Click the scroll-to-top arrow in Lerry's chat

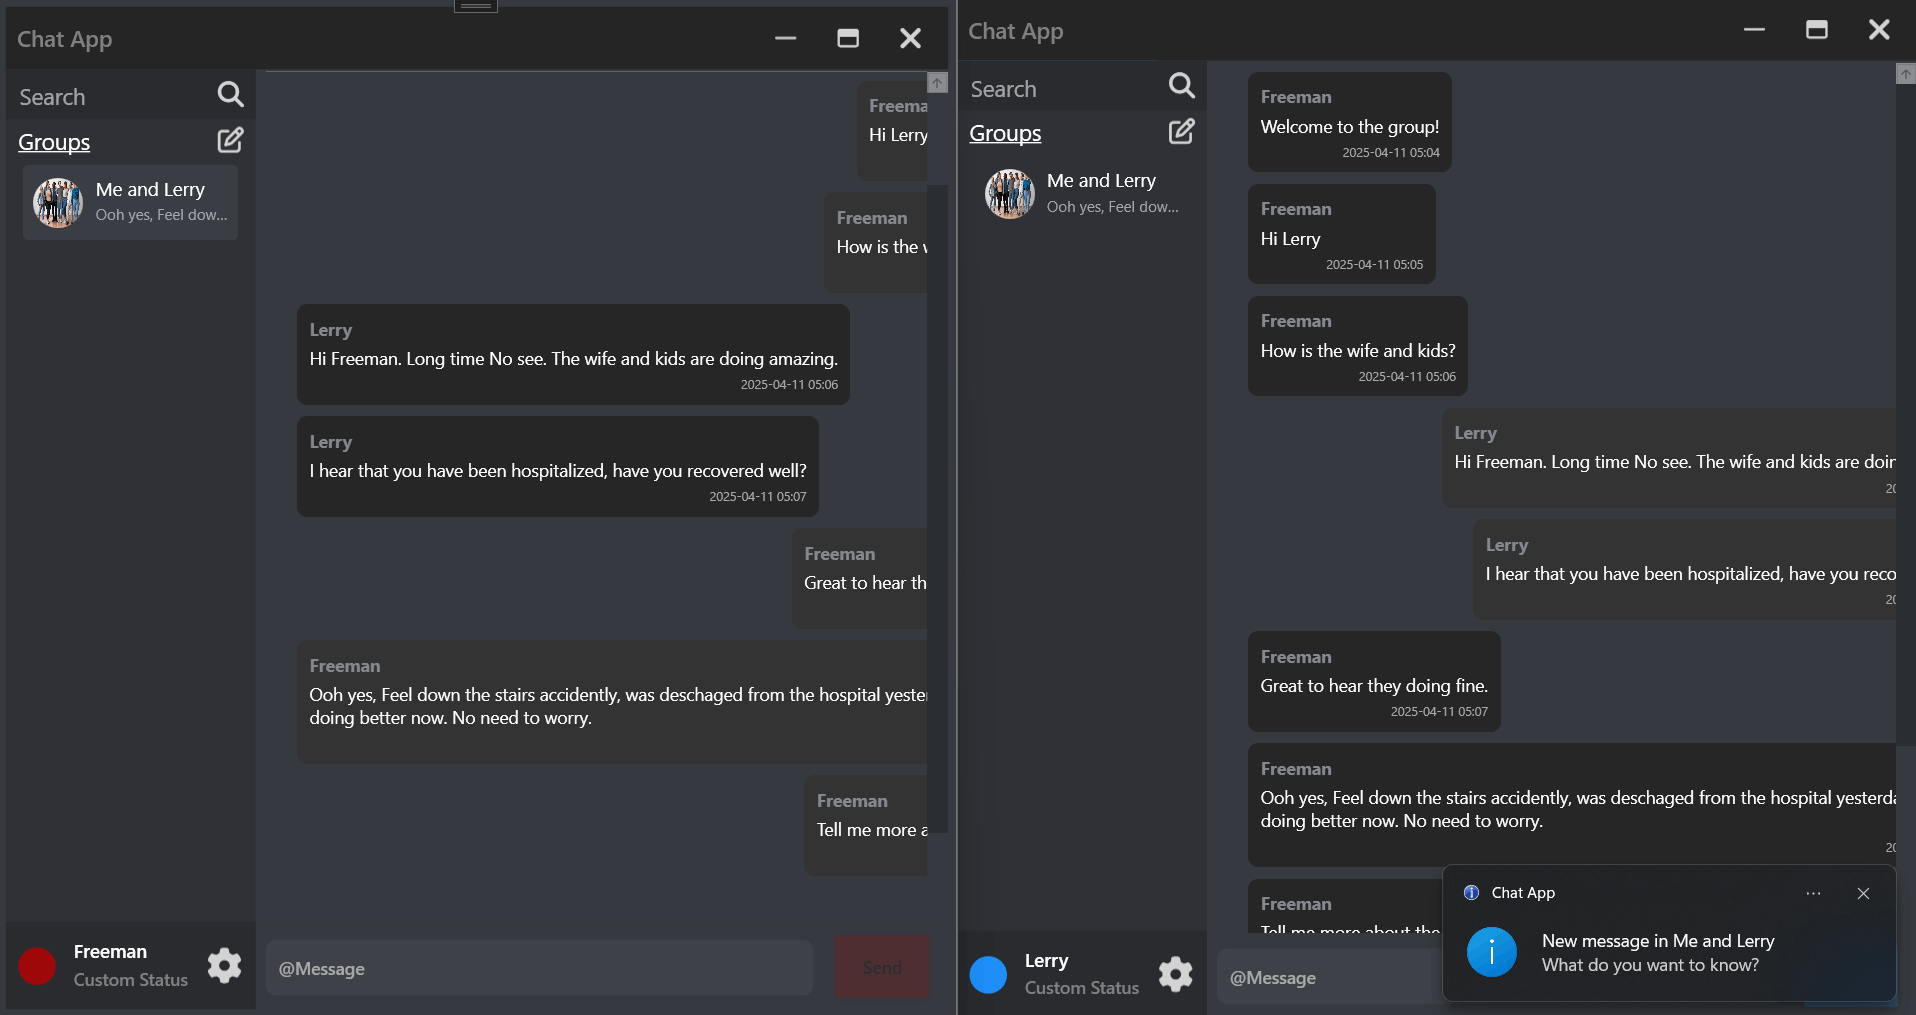point(1905,74)
